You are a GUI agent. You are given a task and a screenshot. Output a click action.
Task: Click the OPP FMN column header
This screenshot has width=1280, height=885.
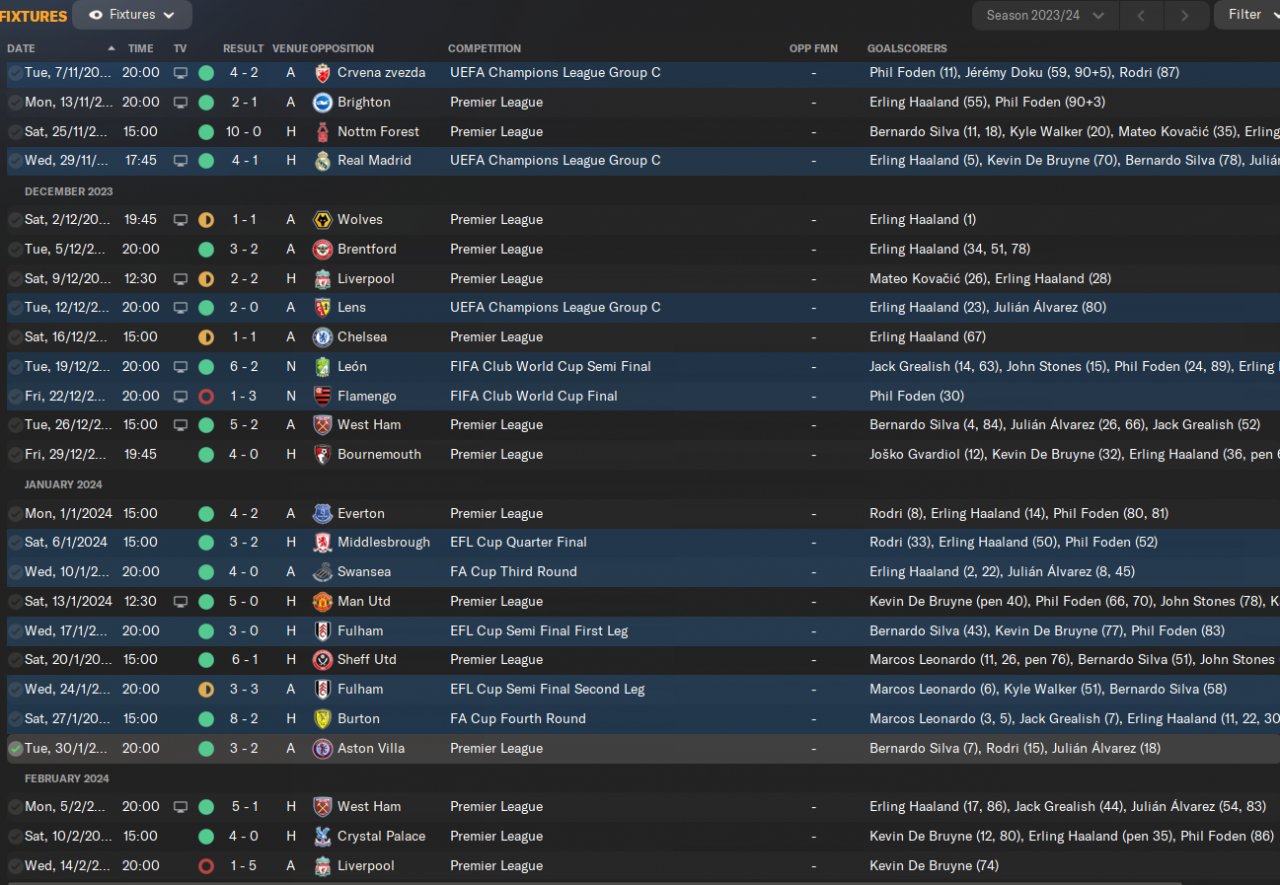coord(814,48)
